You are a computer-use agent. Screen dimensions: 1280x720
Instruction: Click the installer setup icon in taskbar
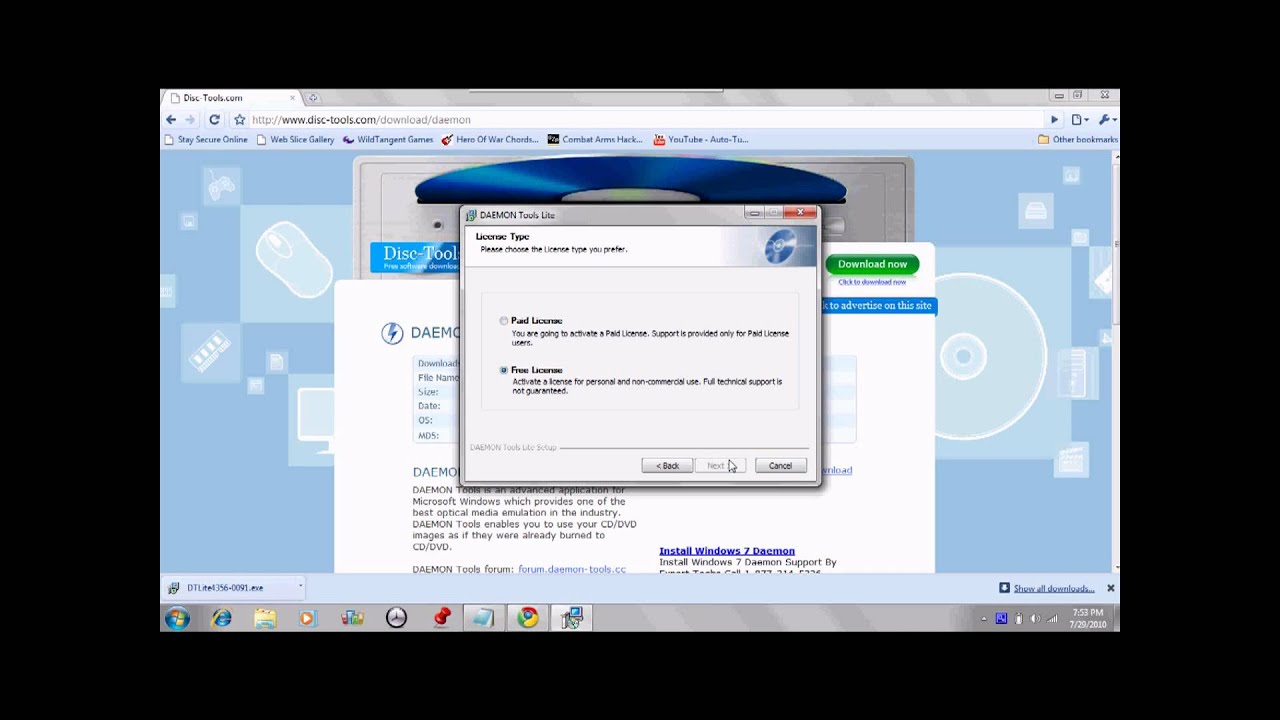(x=572, y=619)
